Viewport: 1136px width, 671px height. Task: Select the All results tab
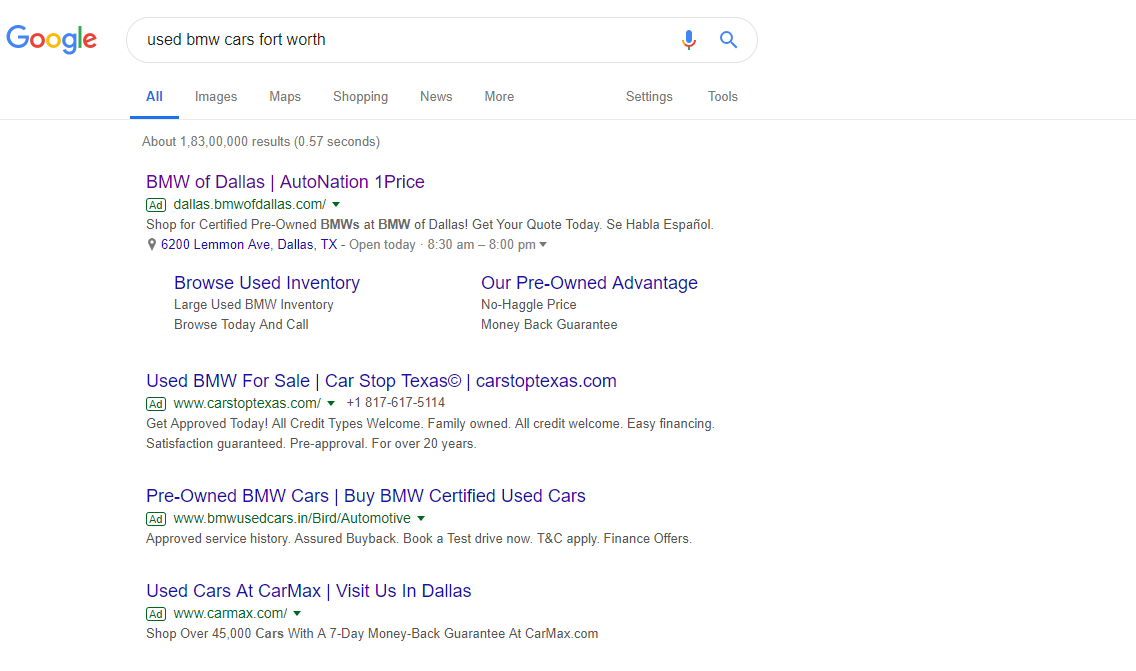coord(154,97)
